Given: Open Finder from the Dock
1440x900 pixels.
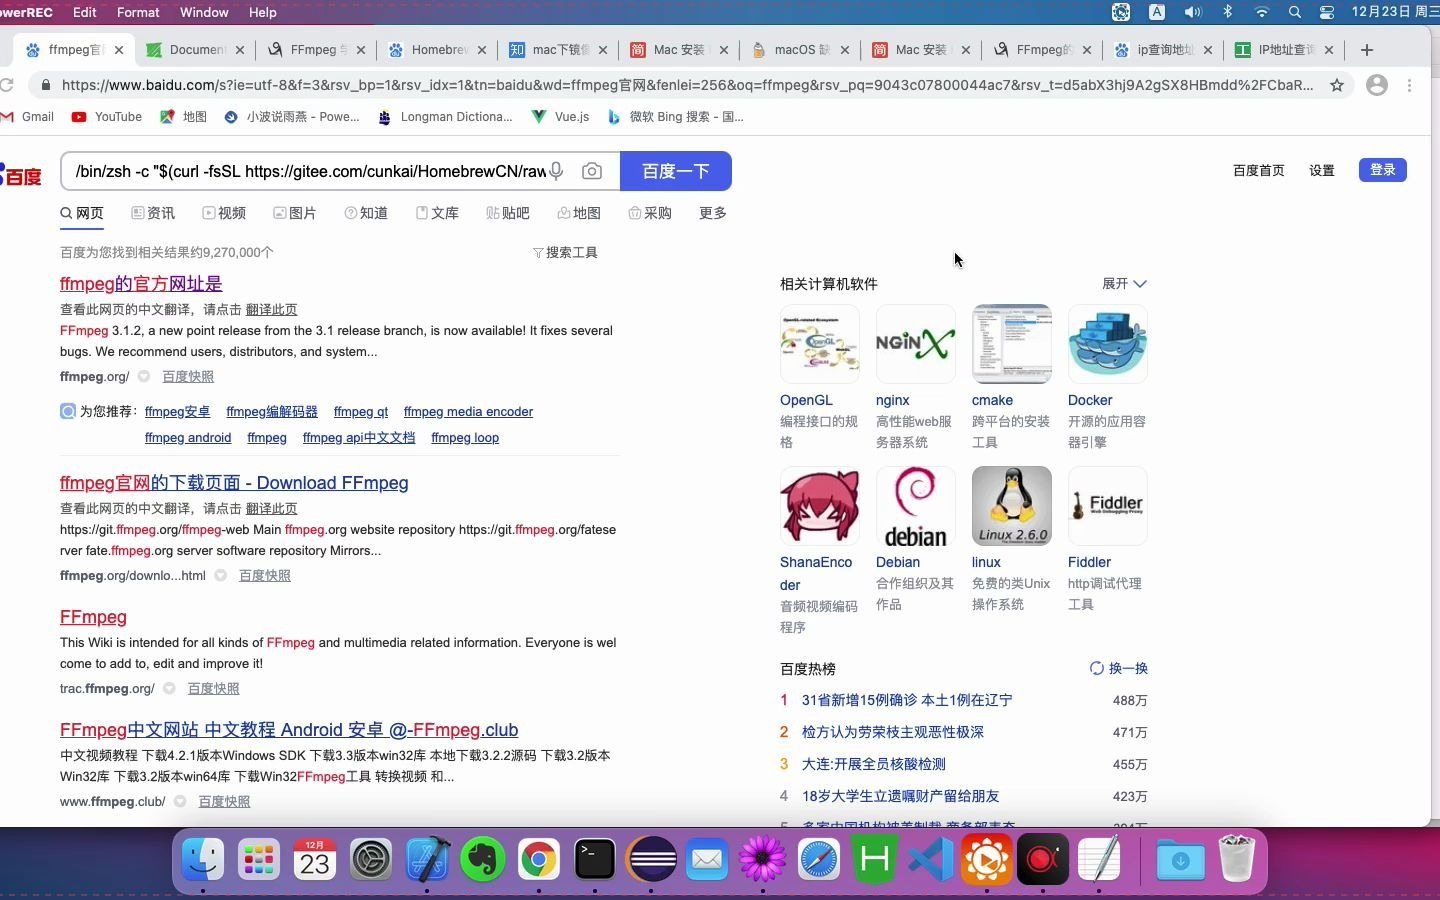Looking at the screenshot, I should tap(203, 859).
